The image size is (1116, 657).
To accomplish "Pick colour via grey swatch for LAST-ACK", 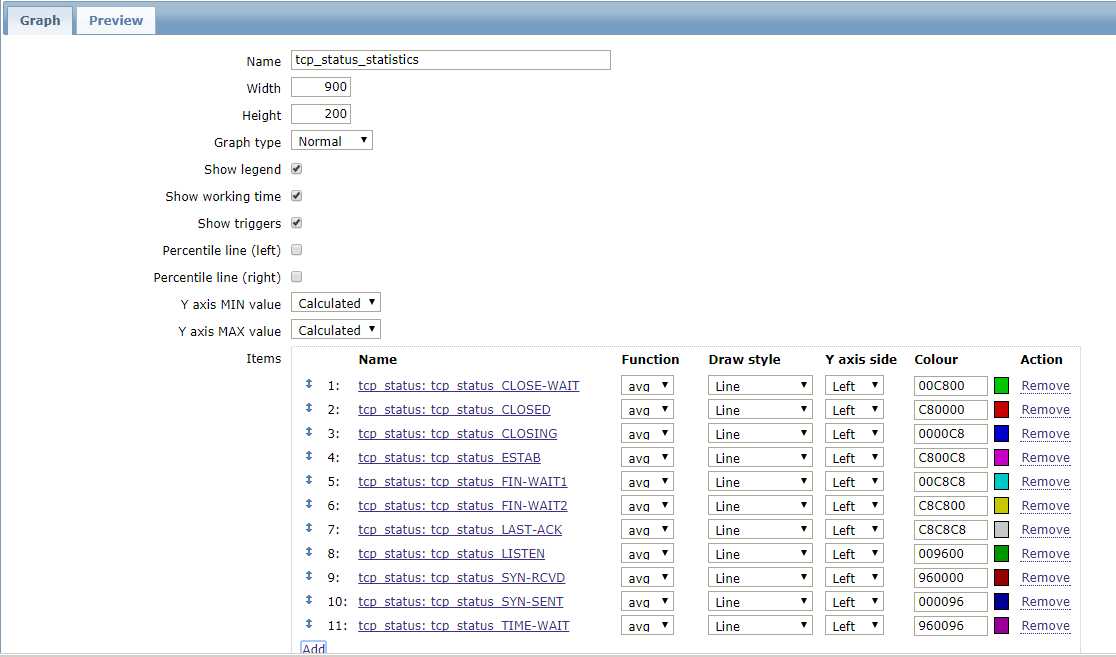I will (1001, 530).
